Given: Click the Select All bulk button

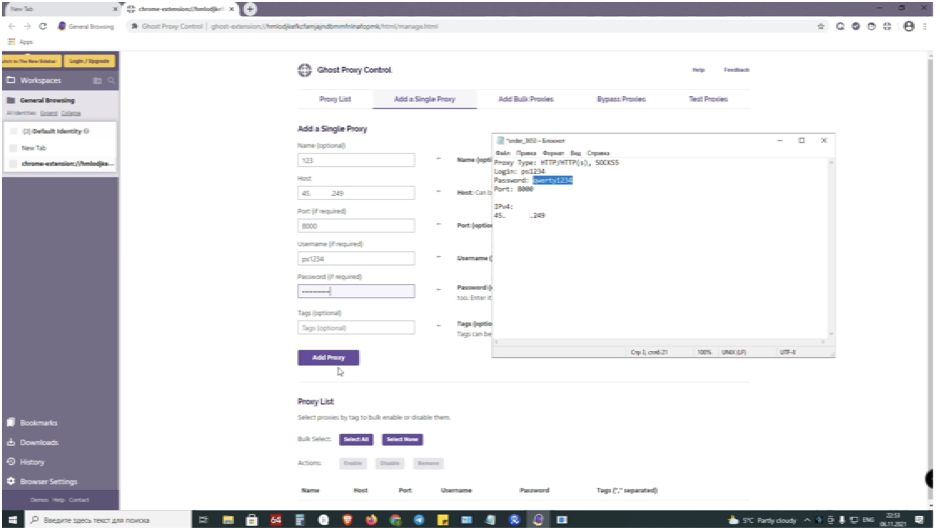Looking at the screenshot, I should point(356,439).
